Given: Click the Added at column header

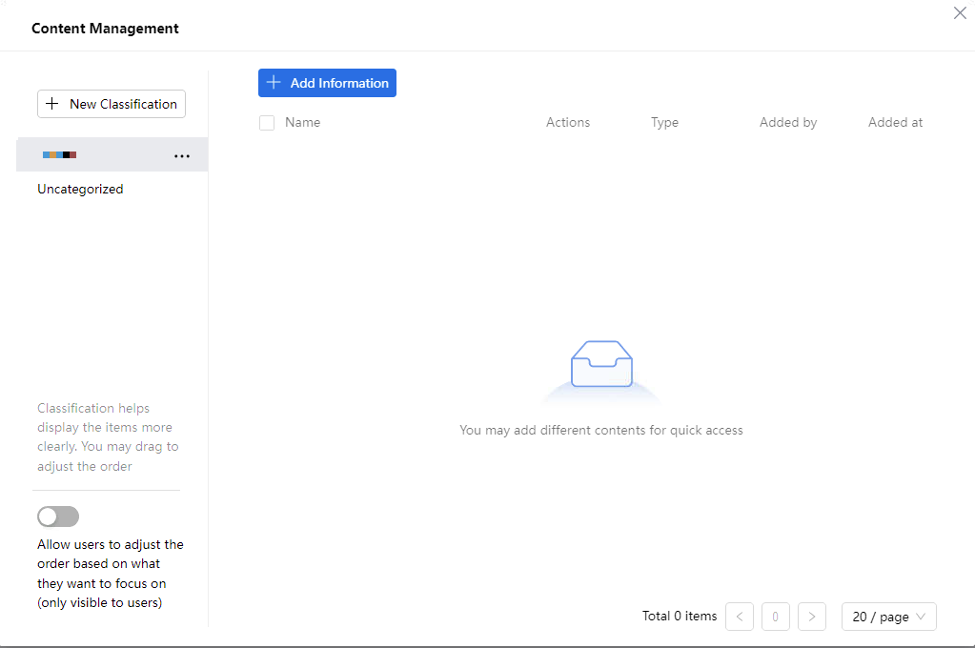Looking at the screenshot, I should (895, 123).
